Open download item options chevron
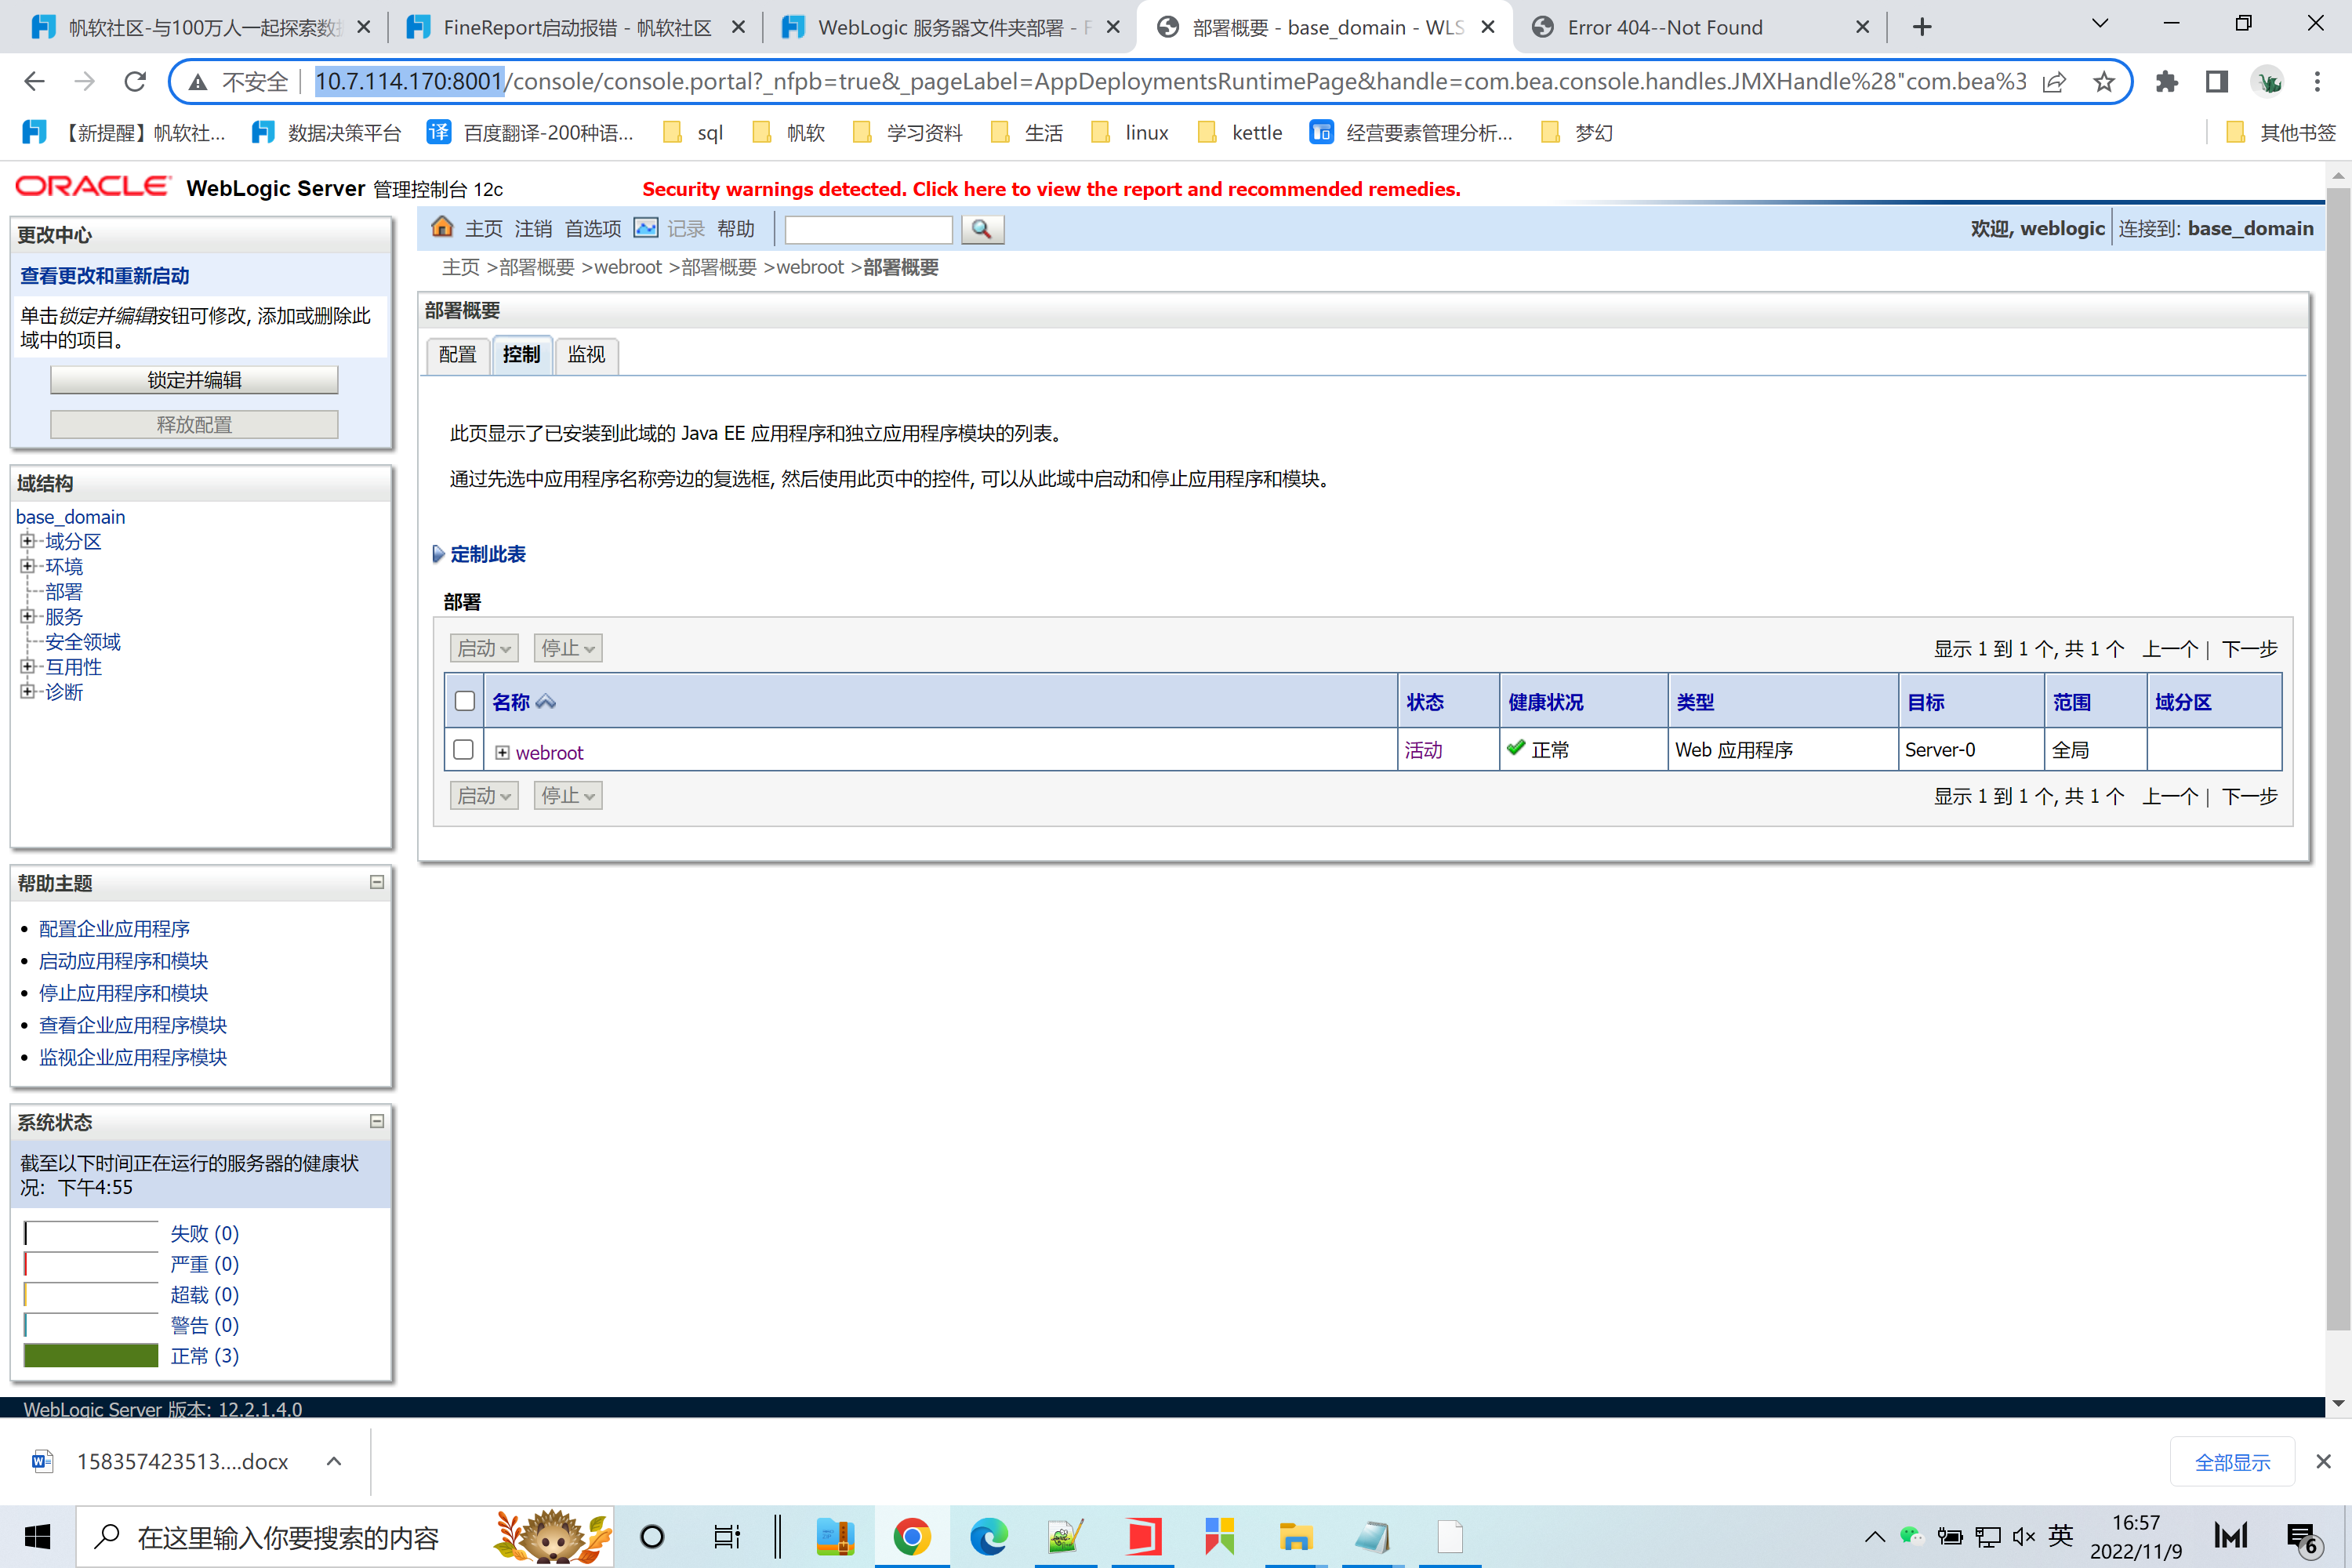Viewport: 2352px width, 1568px height. coord(334,1462)
